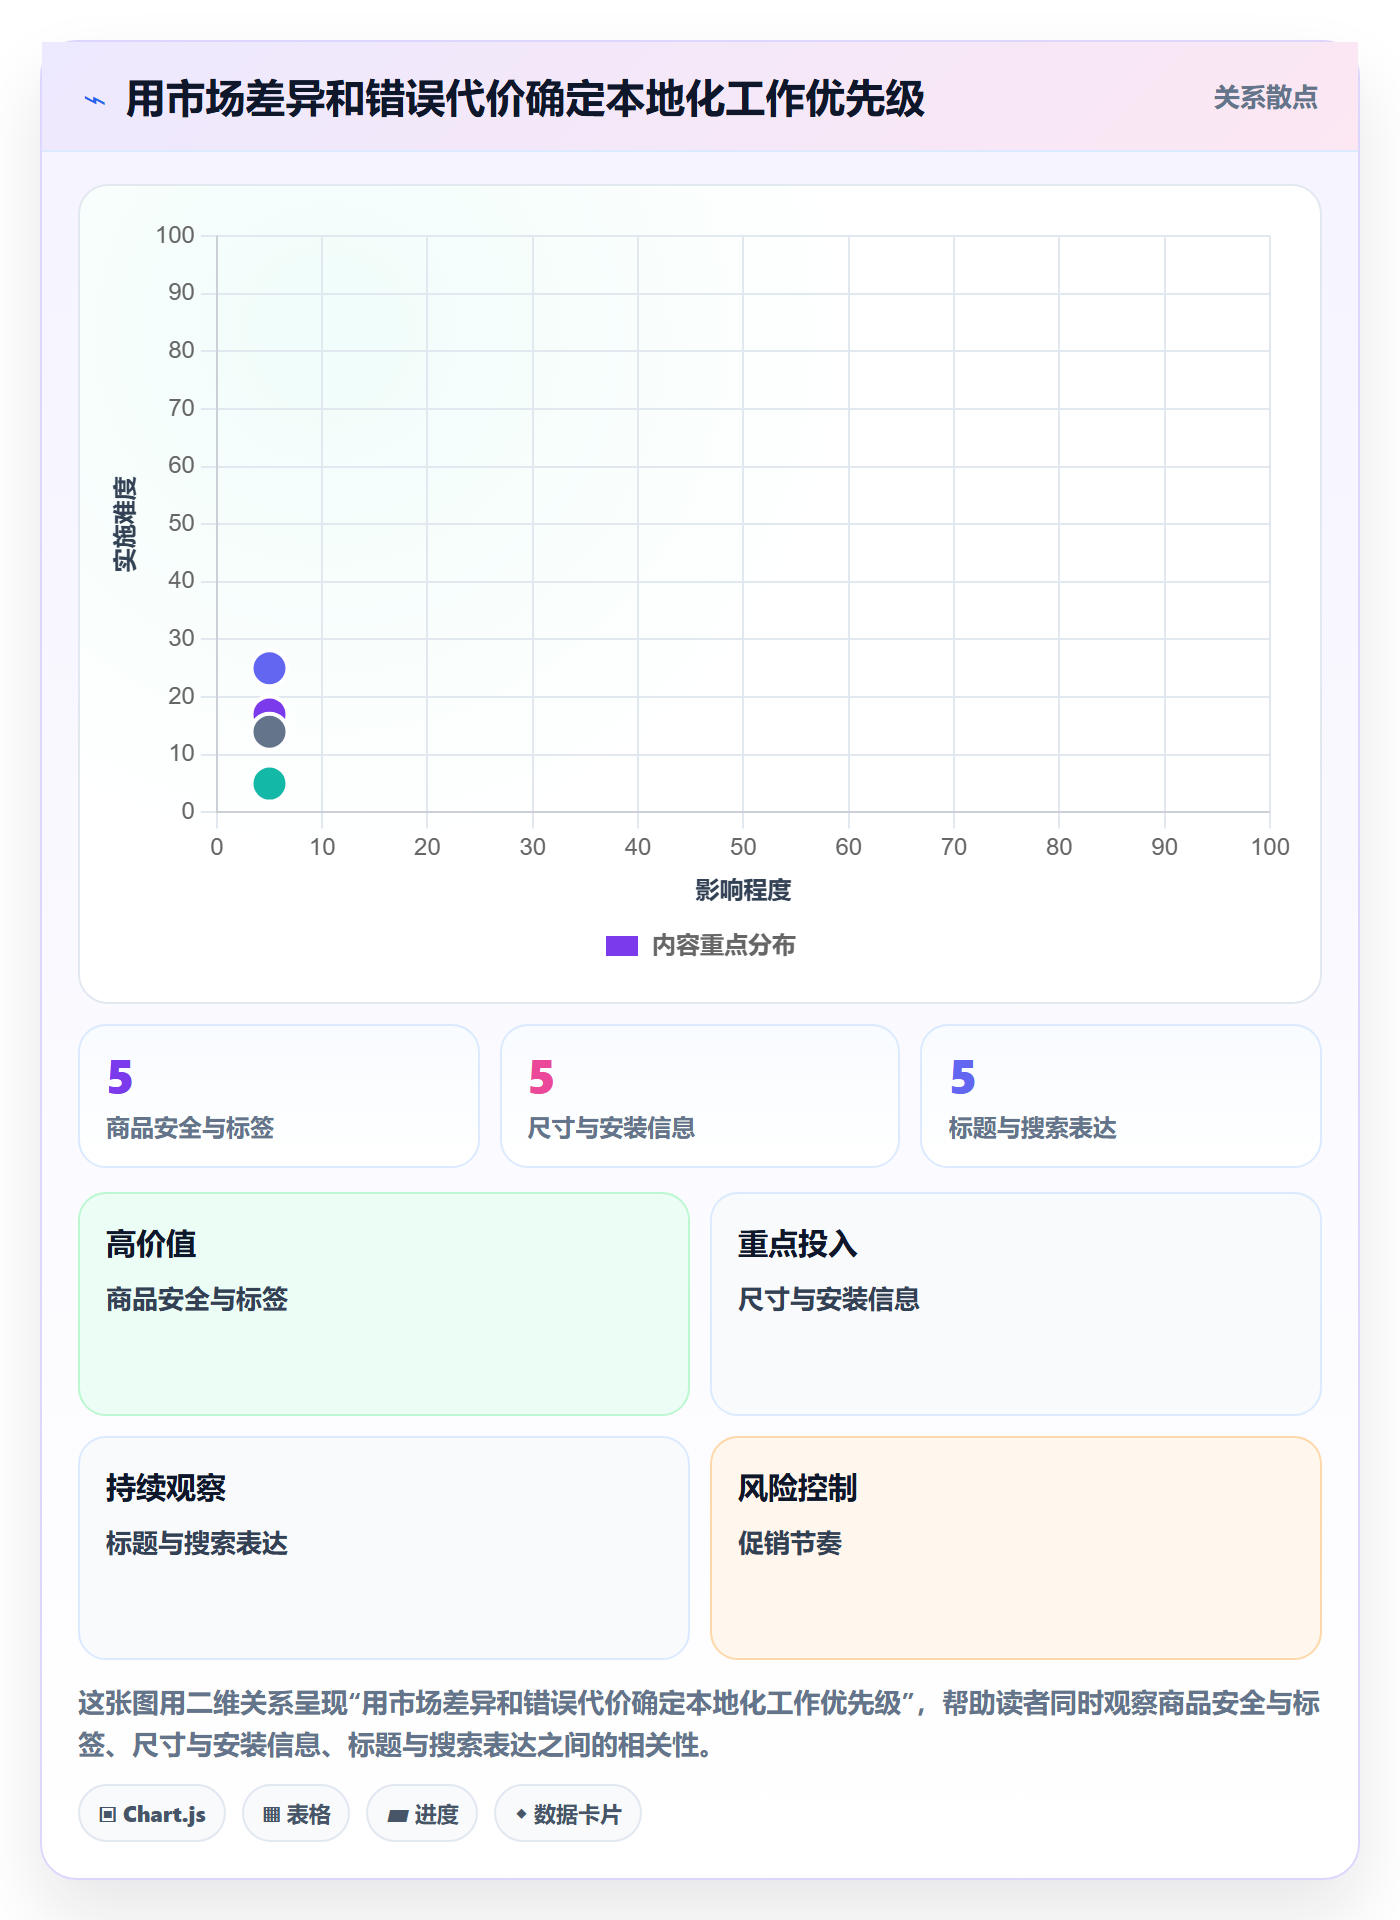The image size is (1400, 1920).
Task: Select the green 高价值 quadrant card
Action: (x=384, y=1304)
